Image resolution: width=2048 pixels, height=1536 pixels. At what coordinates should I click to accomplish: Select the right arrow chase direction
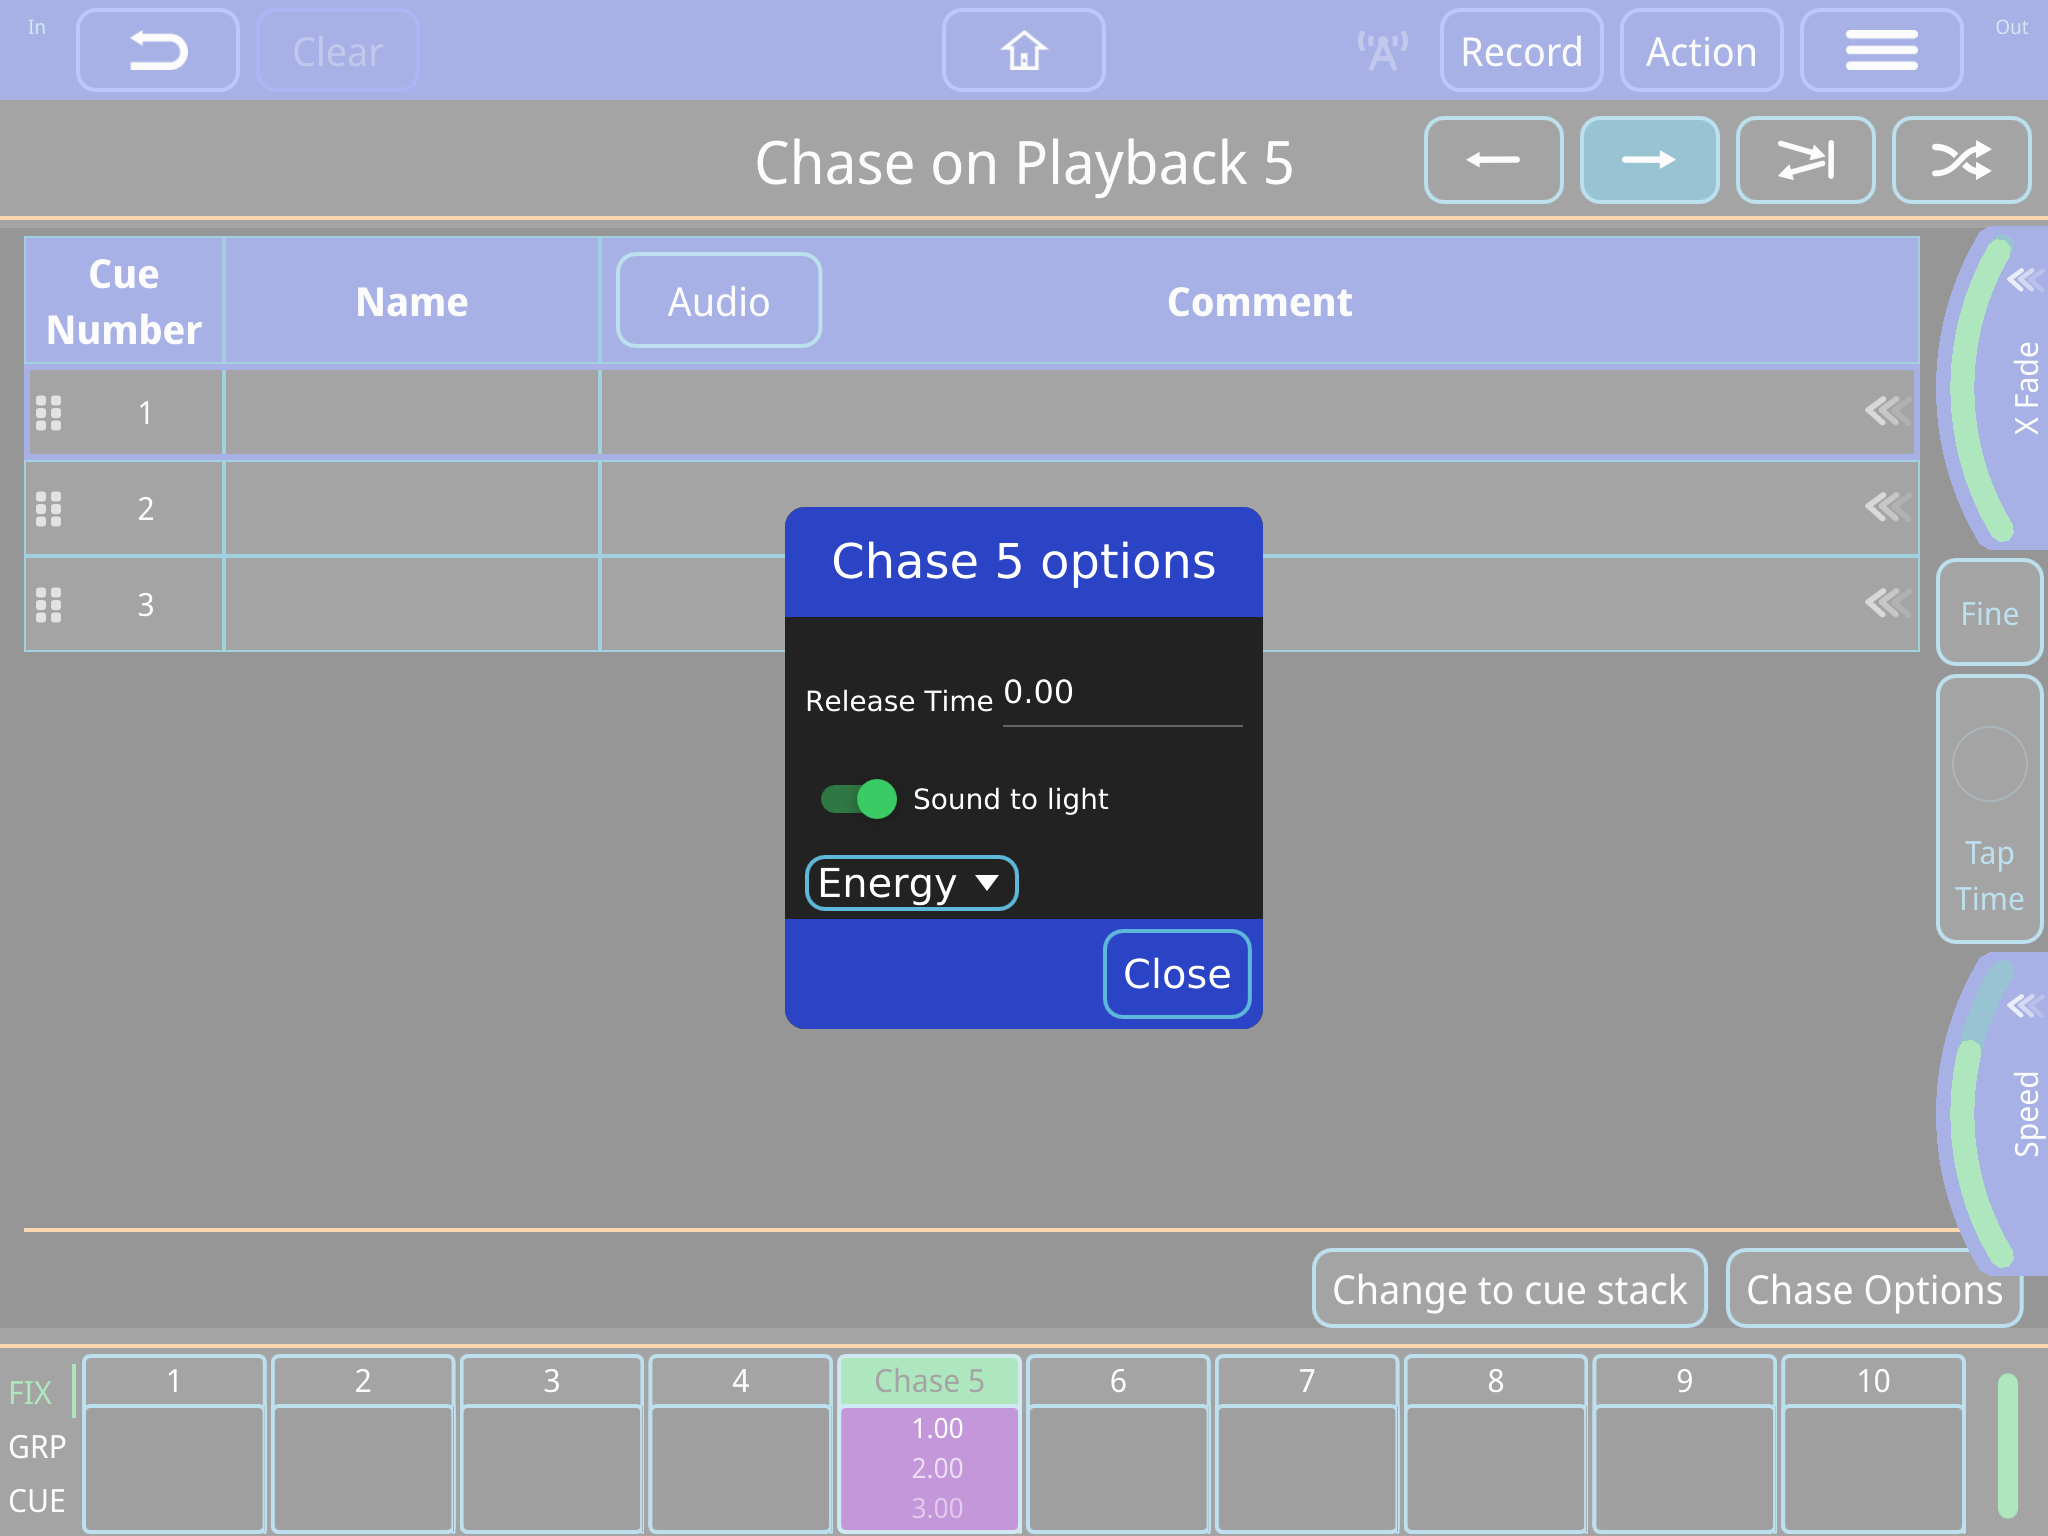pos(1649,159)
